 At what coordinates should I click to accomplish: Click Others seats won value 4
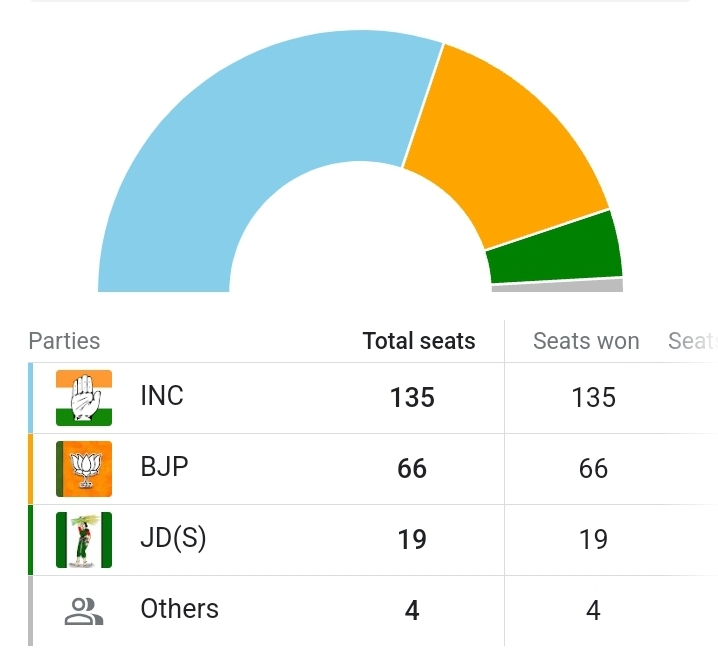[593, 611]
